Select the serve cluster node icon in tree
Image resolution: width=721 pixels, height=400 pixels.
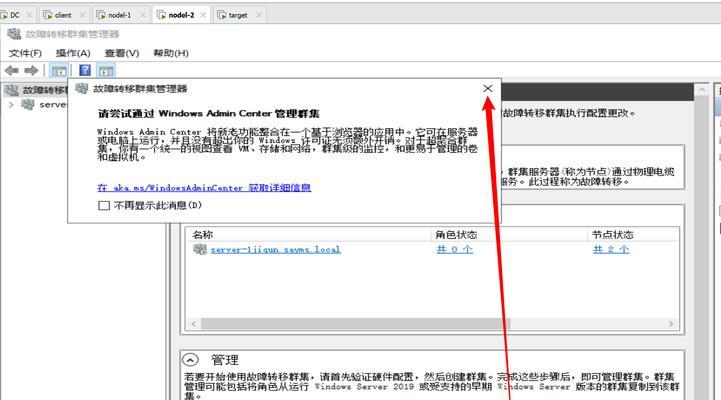[28, 104]
